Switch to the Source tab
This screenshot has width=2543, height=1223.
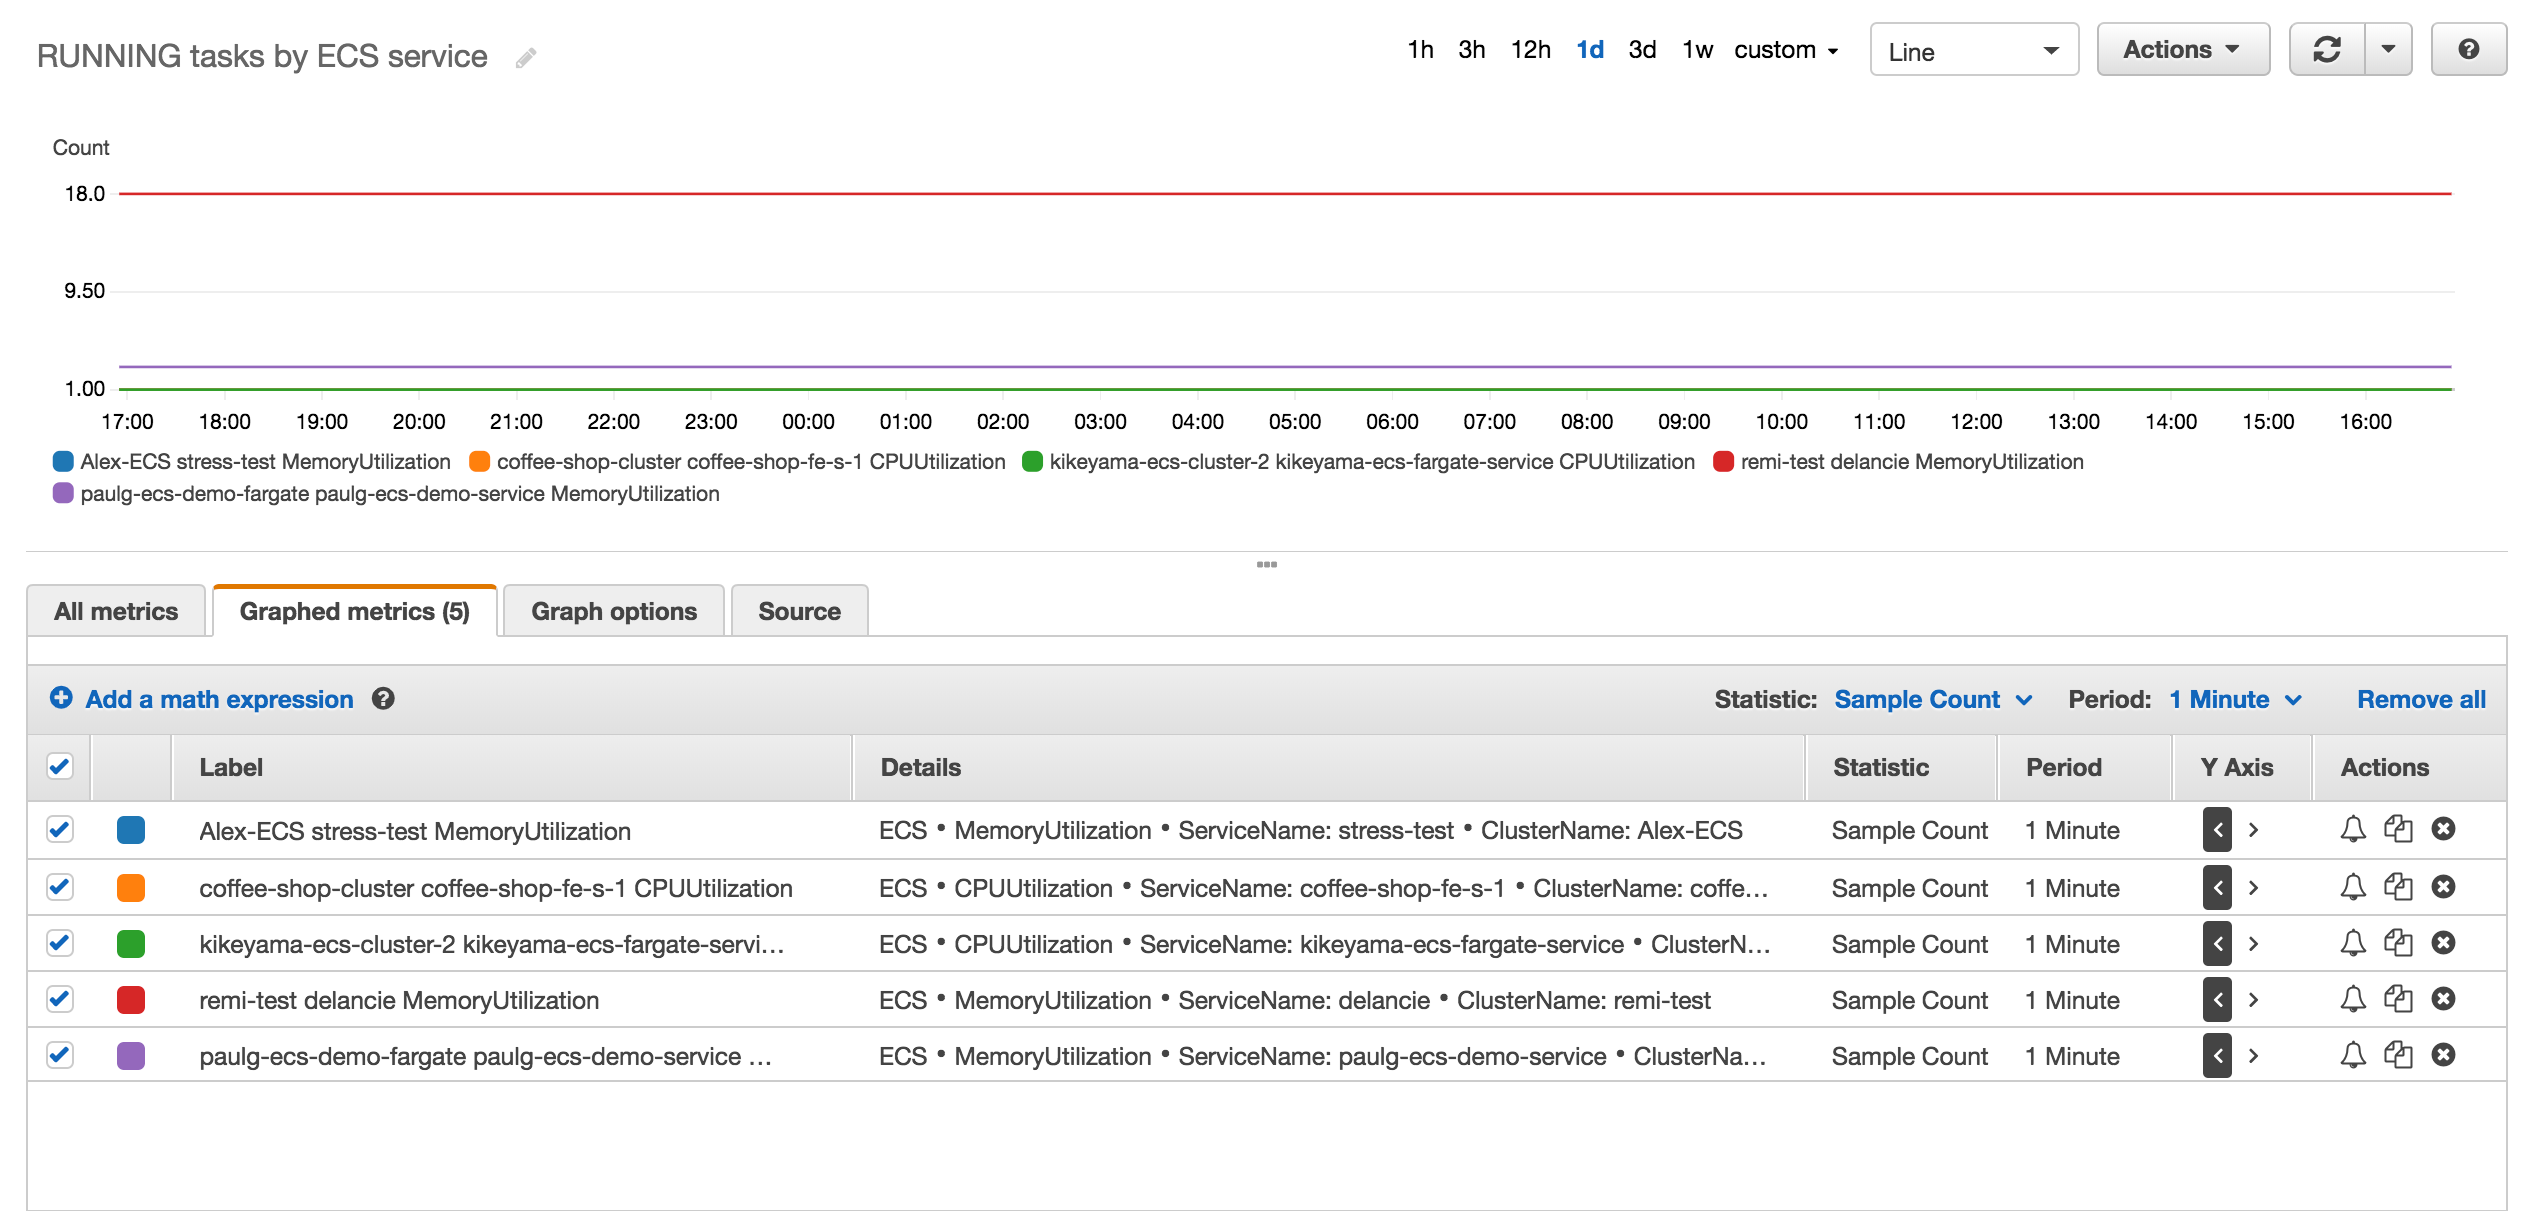798,610
